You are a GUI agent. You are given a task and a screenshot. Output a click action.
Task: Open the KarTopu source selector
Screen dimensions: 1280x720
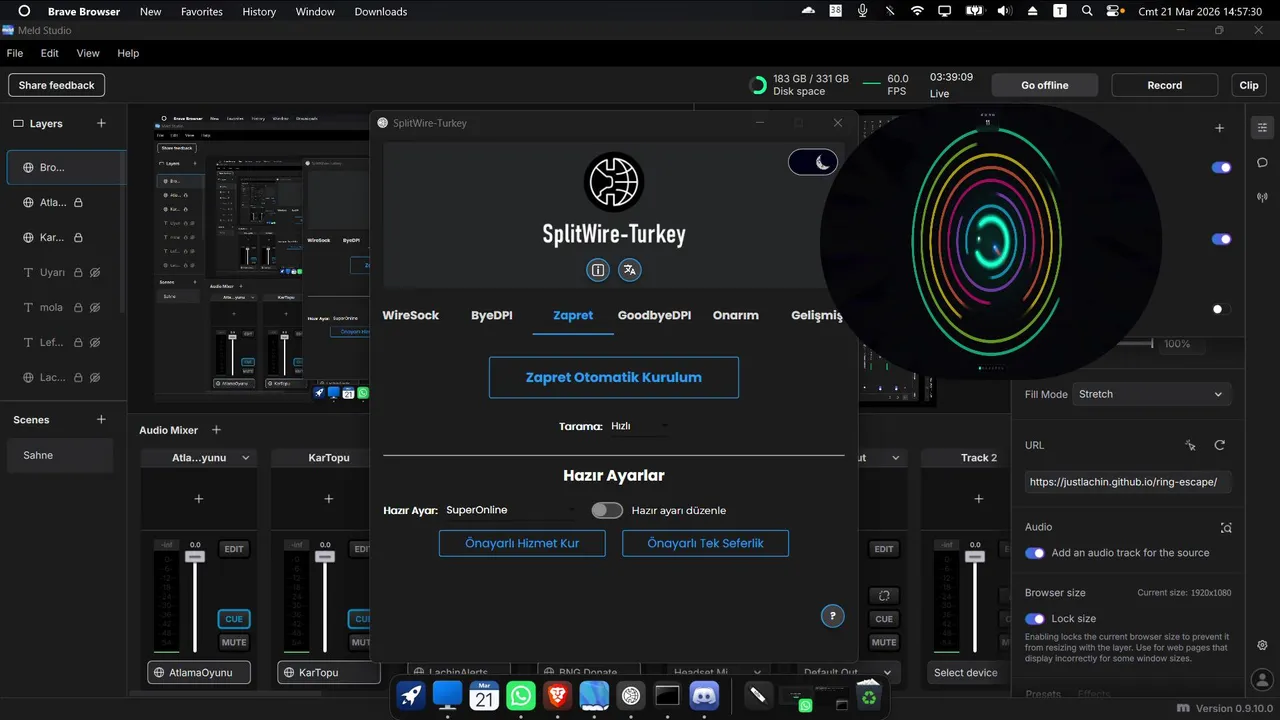click(328, 672)
